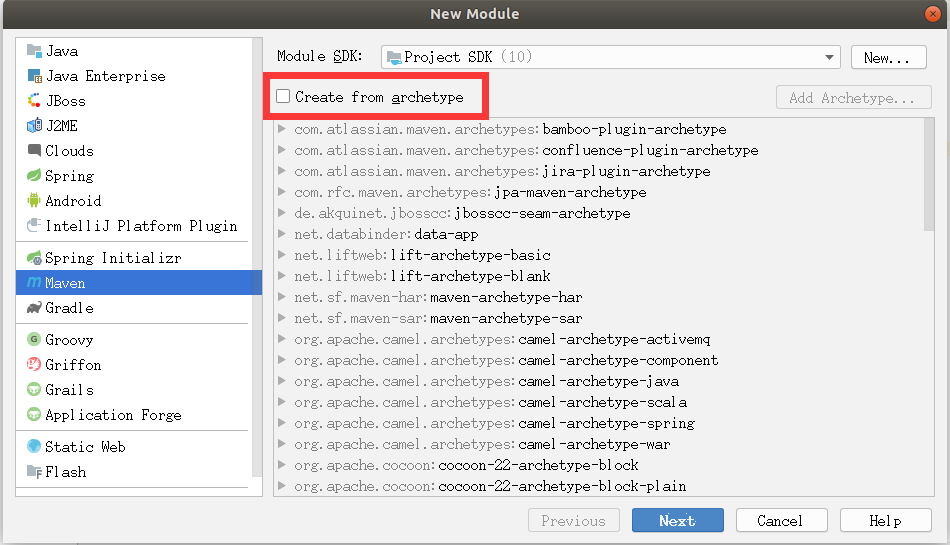Click the Gradle elephant icon
The height and width of the screenshot is (545, 950).
[35, 308]
